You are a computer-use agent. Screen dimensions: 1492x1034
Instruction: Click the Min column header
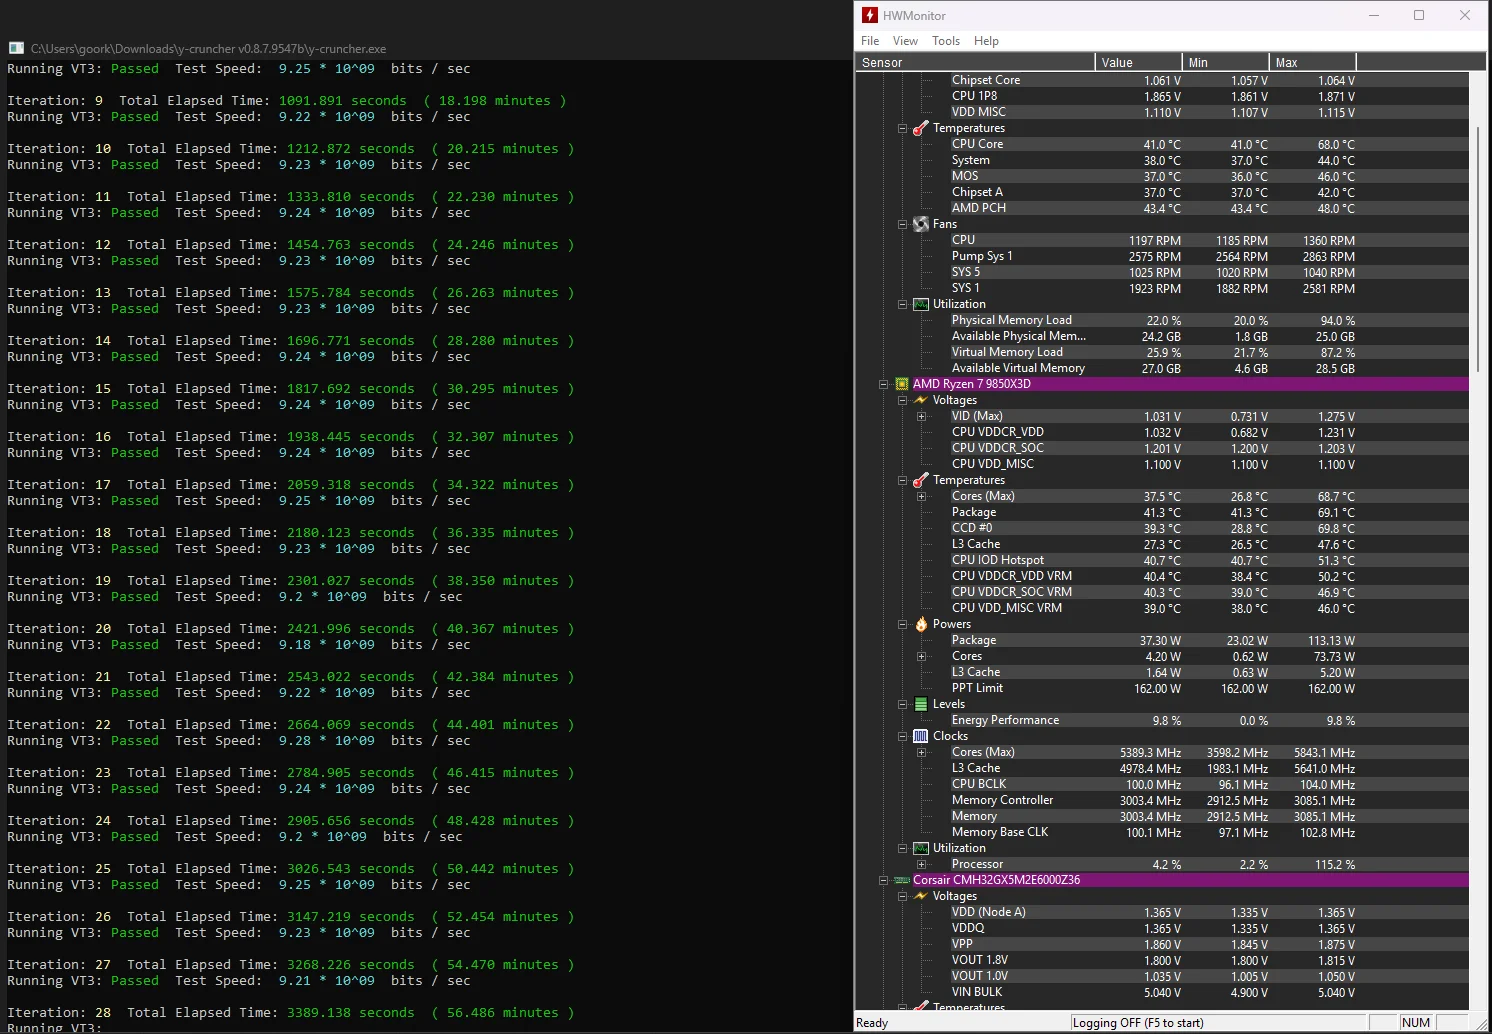[x=1226, y=62]
